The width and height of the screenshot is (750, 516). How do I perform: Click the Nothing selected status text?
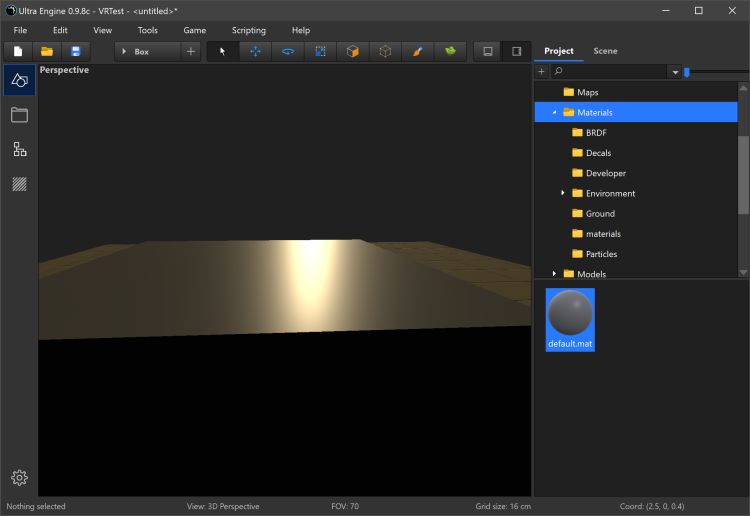(x=36, y=506)
